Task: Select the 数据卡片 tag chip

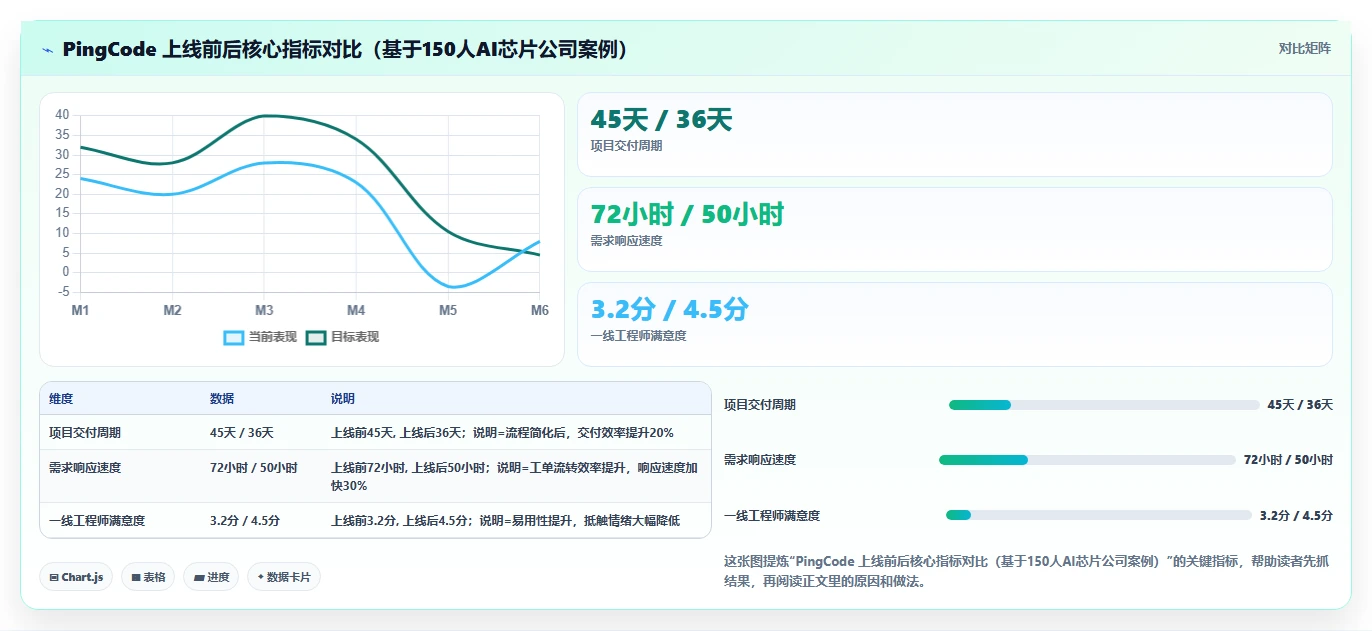Action: click(x=284, y=577)
